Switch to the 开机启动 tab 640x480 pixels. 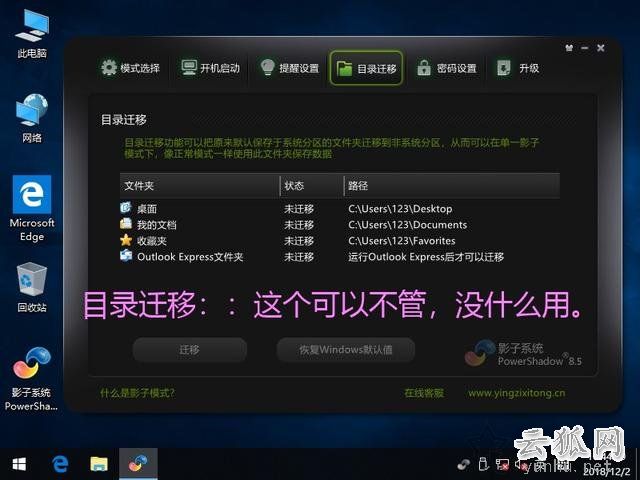[x=210, y=68]
